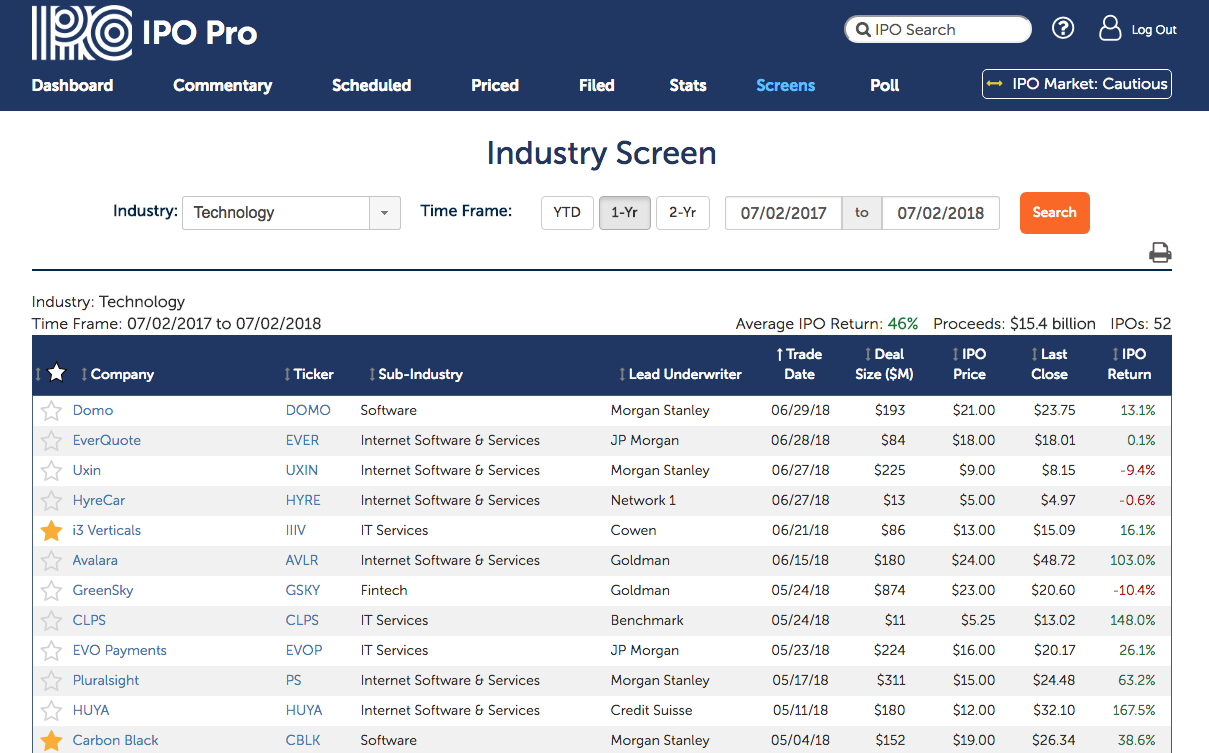Image resolution: width=1209 pixels, height=753 pixels.
Task: Unstar i3 Verticals from watchlist
Action: pyautogui.click(x=51, y=530)
